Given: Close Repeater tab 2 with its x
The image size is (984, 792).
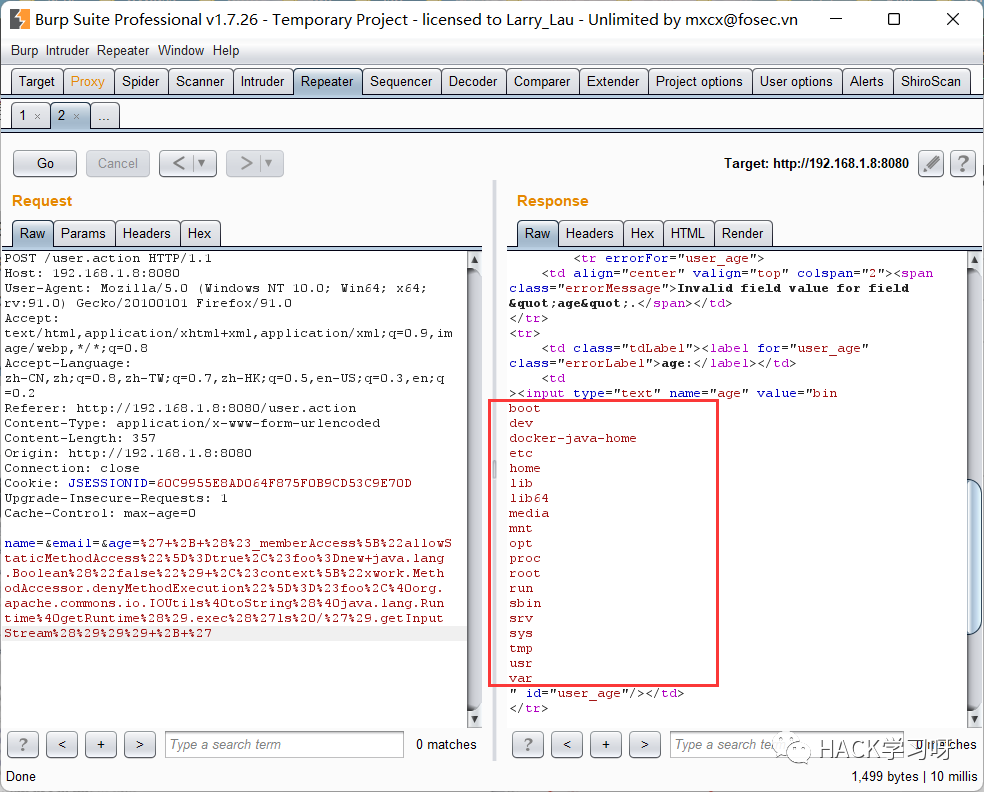Looking at the screenshot, I should coord(77,116).
